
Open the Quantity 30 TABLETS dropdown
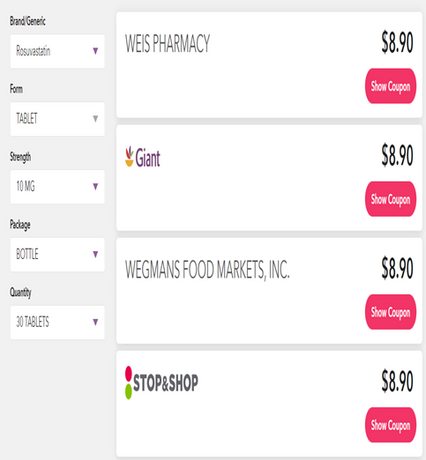click(57, 322)
